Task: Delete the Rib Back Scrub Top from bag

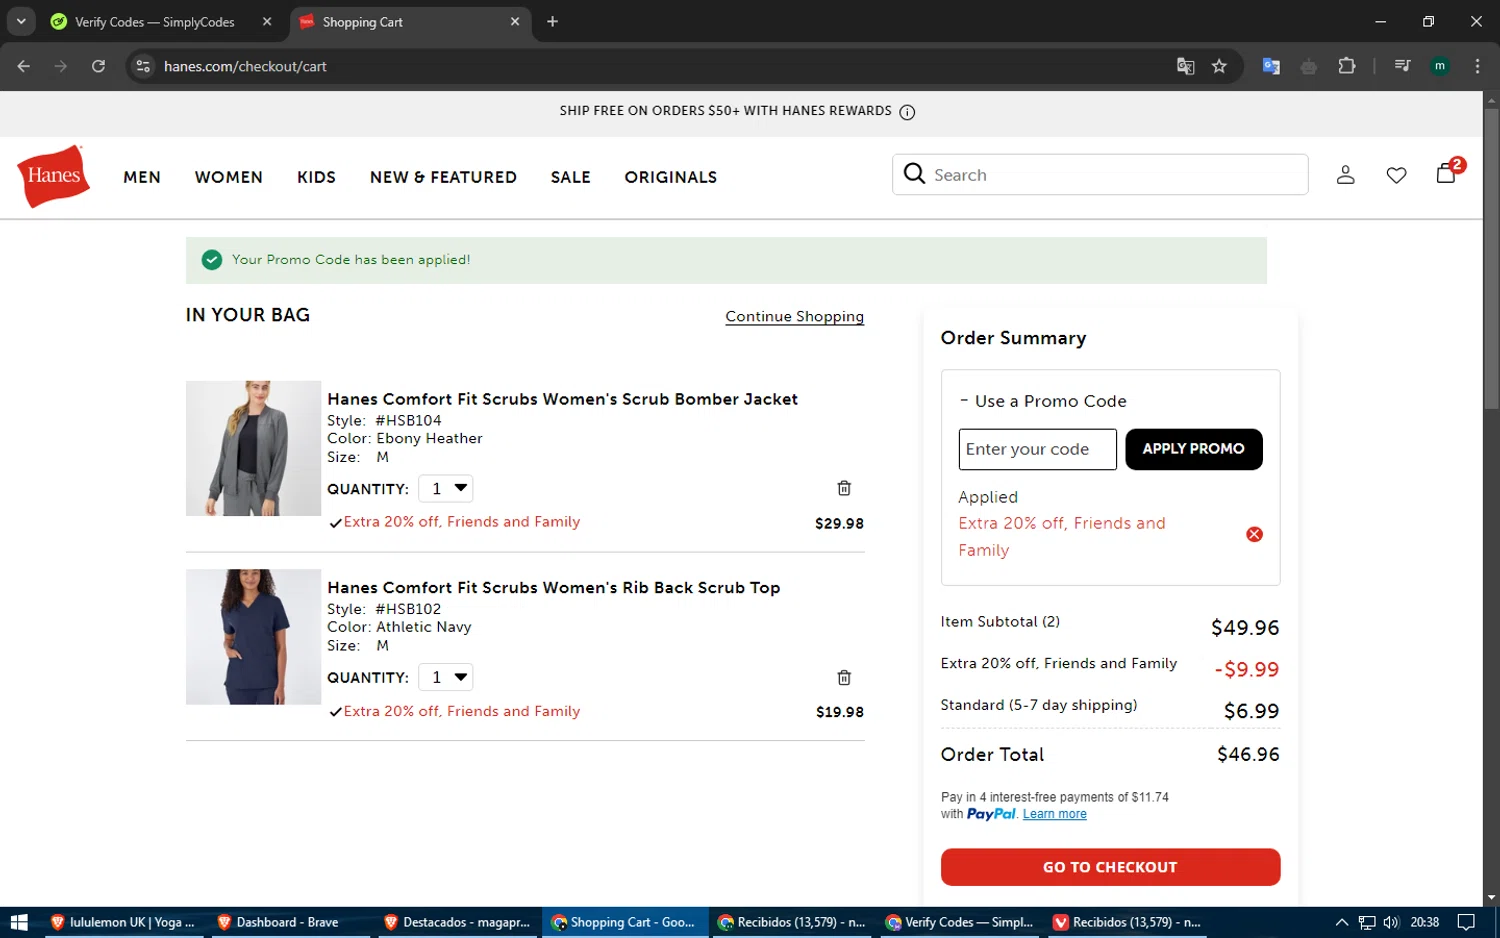Action: (x=844, y=677)
